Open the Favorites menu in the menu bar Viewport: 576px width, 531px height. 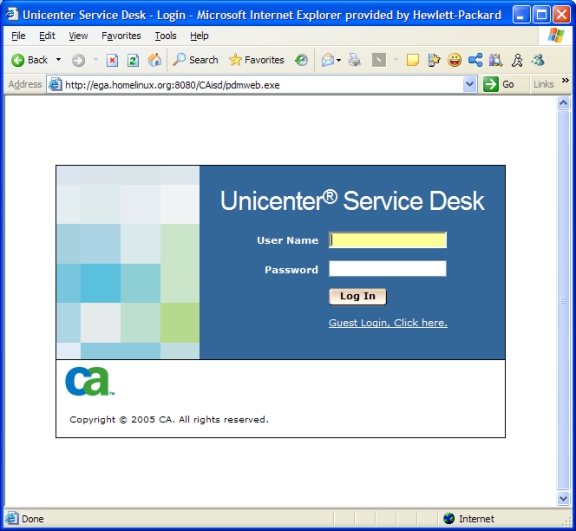click(x=121, y=36)
